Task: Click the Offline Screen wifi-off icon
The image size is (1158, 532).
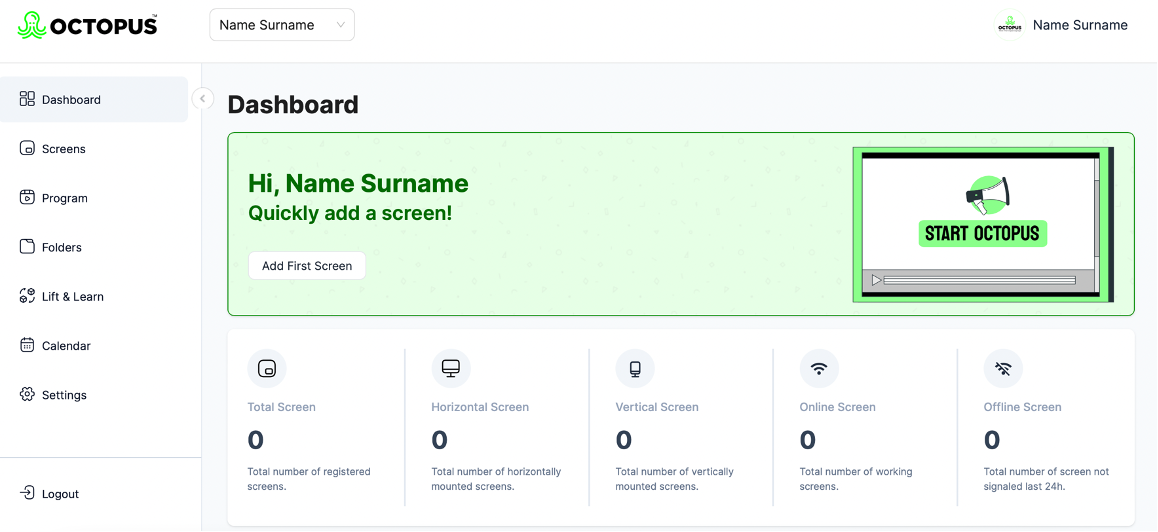Action: [1003, 369]
